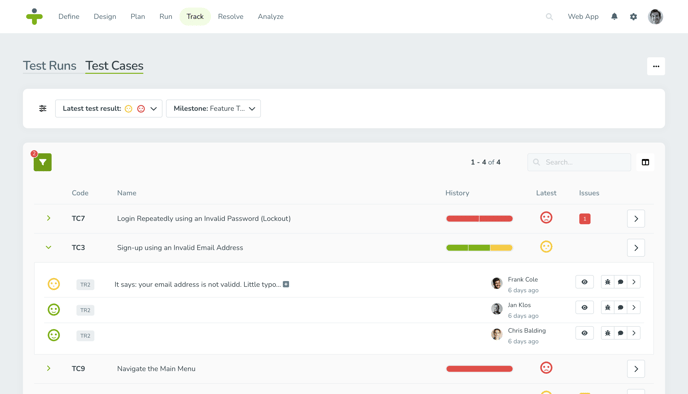
Task: Click yellow neutral face for TC3
Action: (x=546, y=247)
